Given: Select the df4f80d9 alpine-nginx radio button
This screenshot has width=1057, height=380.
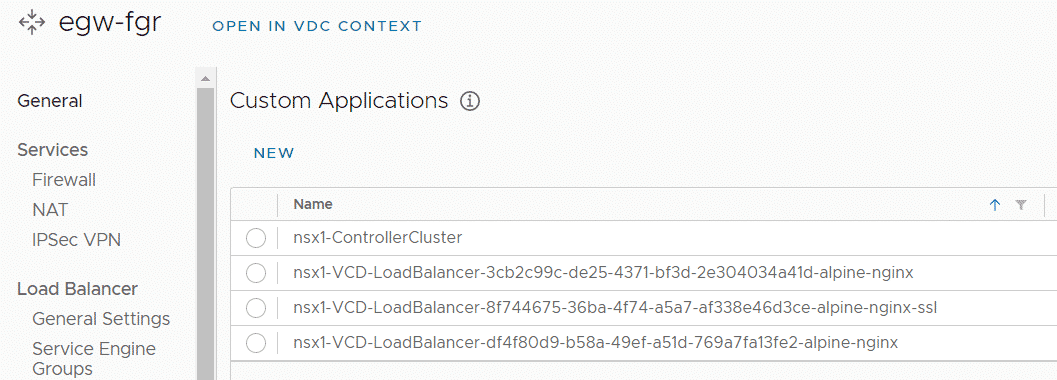Looking at the screenshot, I should click(x=256, y=343).
